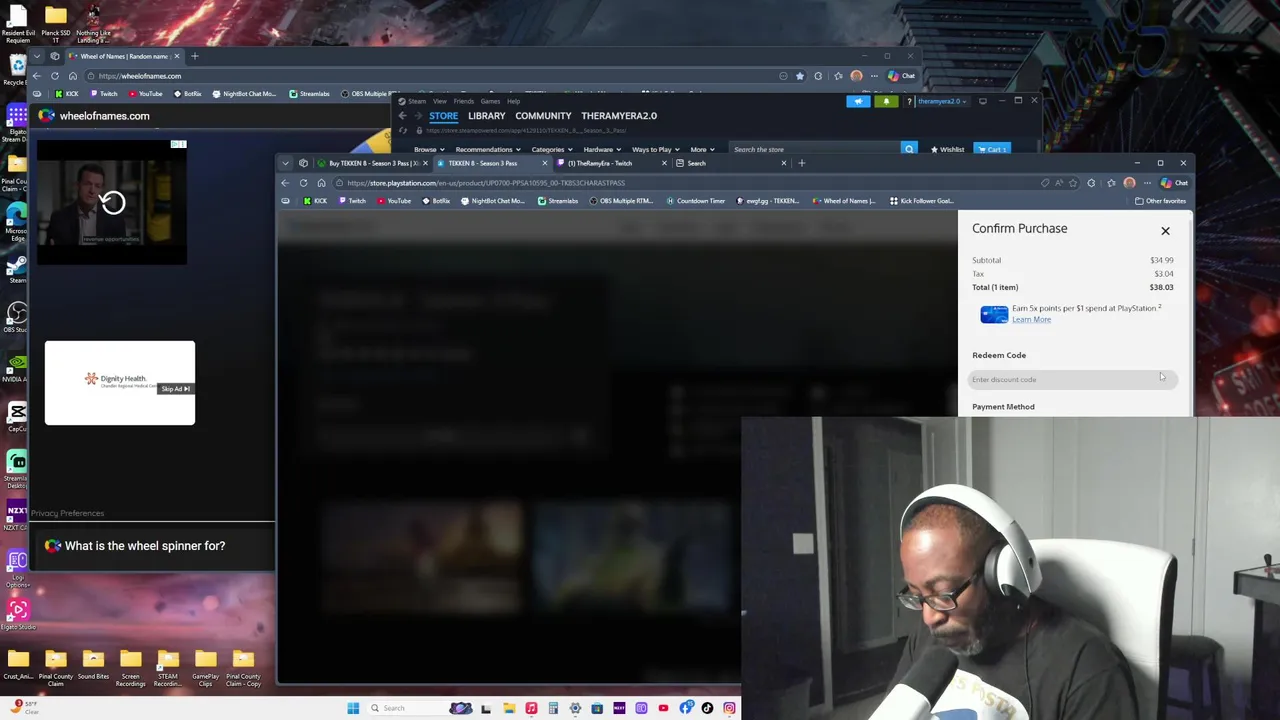The height and width of the screenshot is (720, 1280).
Task: Open Privacy Preferences on wheelofnames page
Action: point(67,513)
